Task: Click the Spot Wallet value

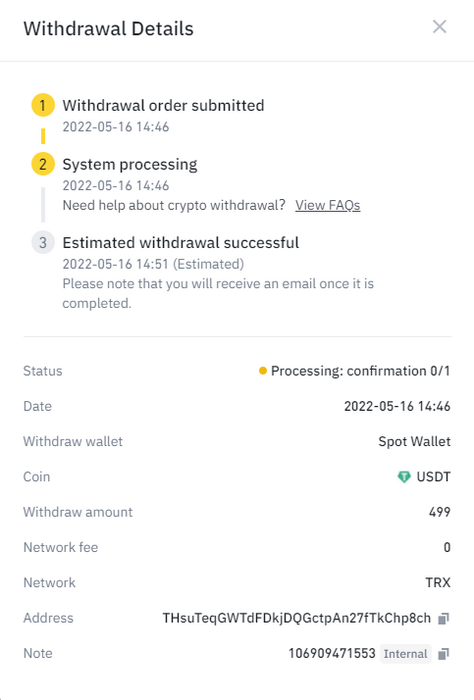Action: pos(414,442)
